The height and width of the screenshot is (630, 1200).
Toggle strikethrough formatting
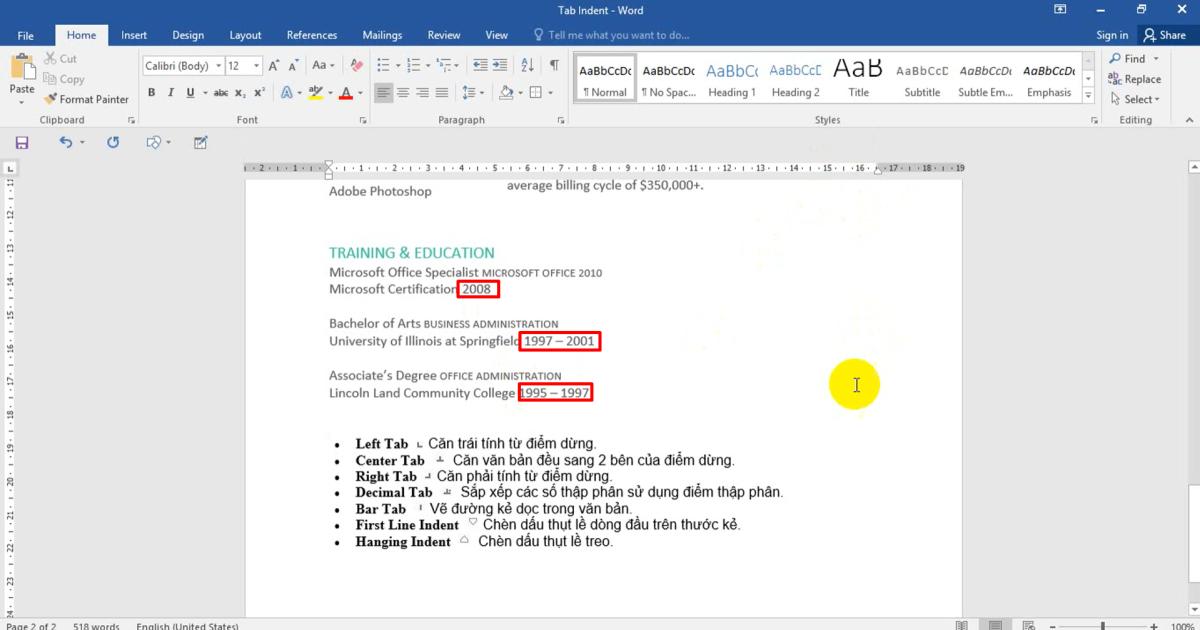[220, 93]
